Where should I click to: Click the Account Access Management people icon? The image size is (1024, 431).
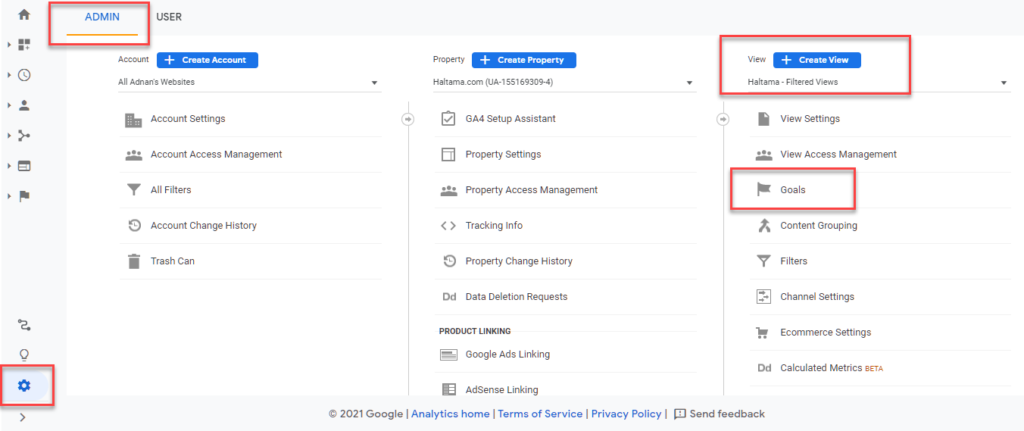[133, 155]
